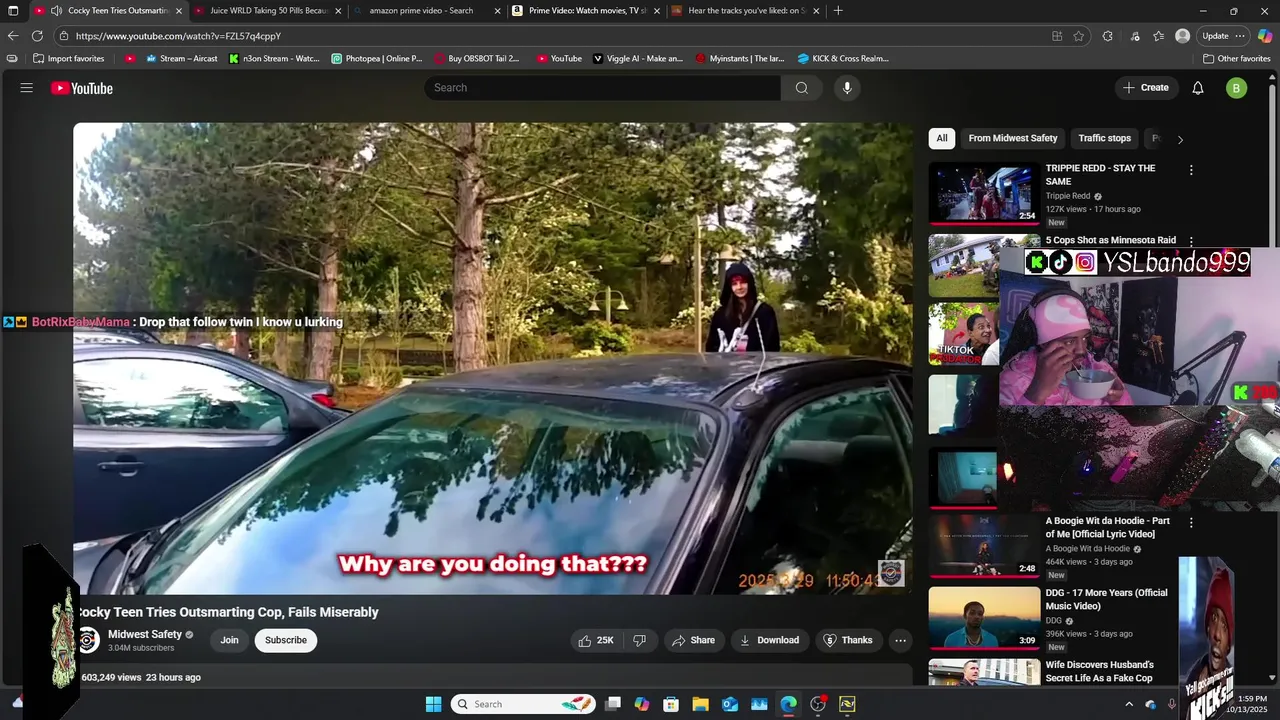Open the browser Update menu

[x=1224, y=36]
